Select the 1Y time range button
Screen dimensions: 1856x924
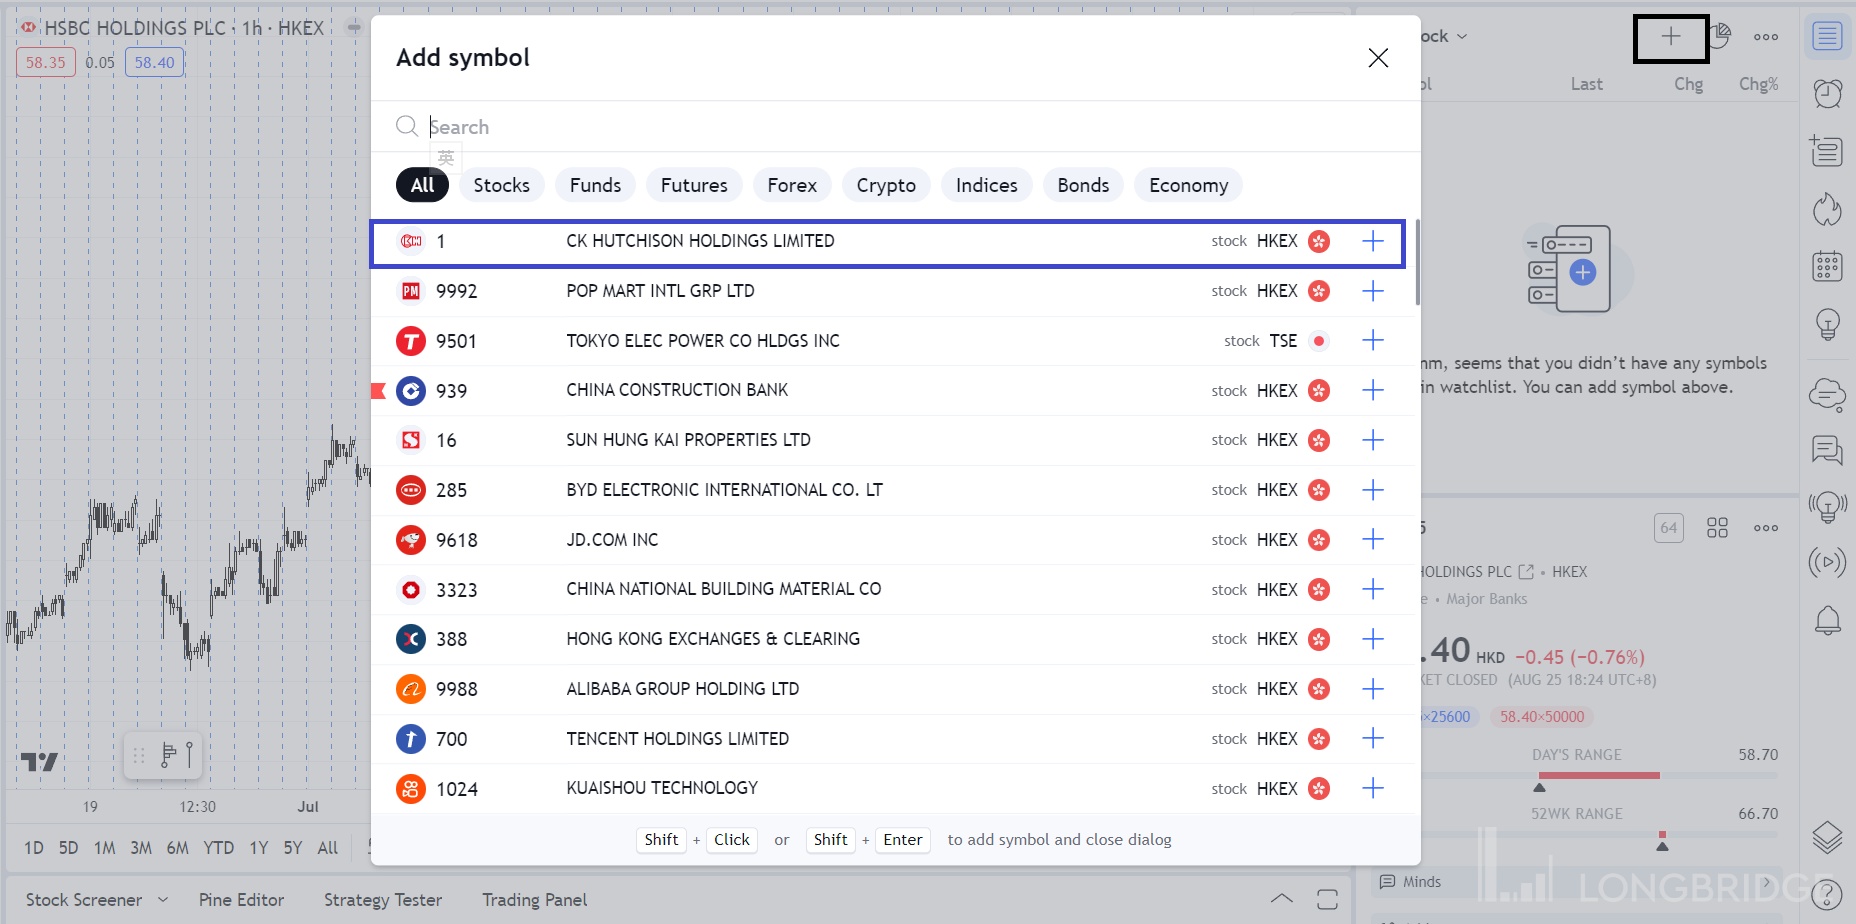(x=258, y=848)
